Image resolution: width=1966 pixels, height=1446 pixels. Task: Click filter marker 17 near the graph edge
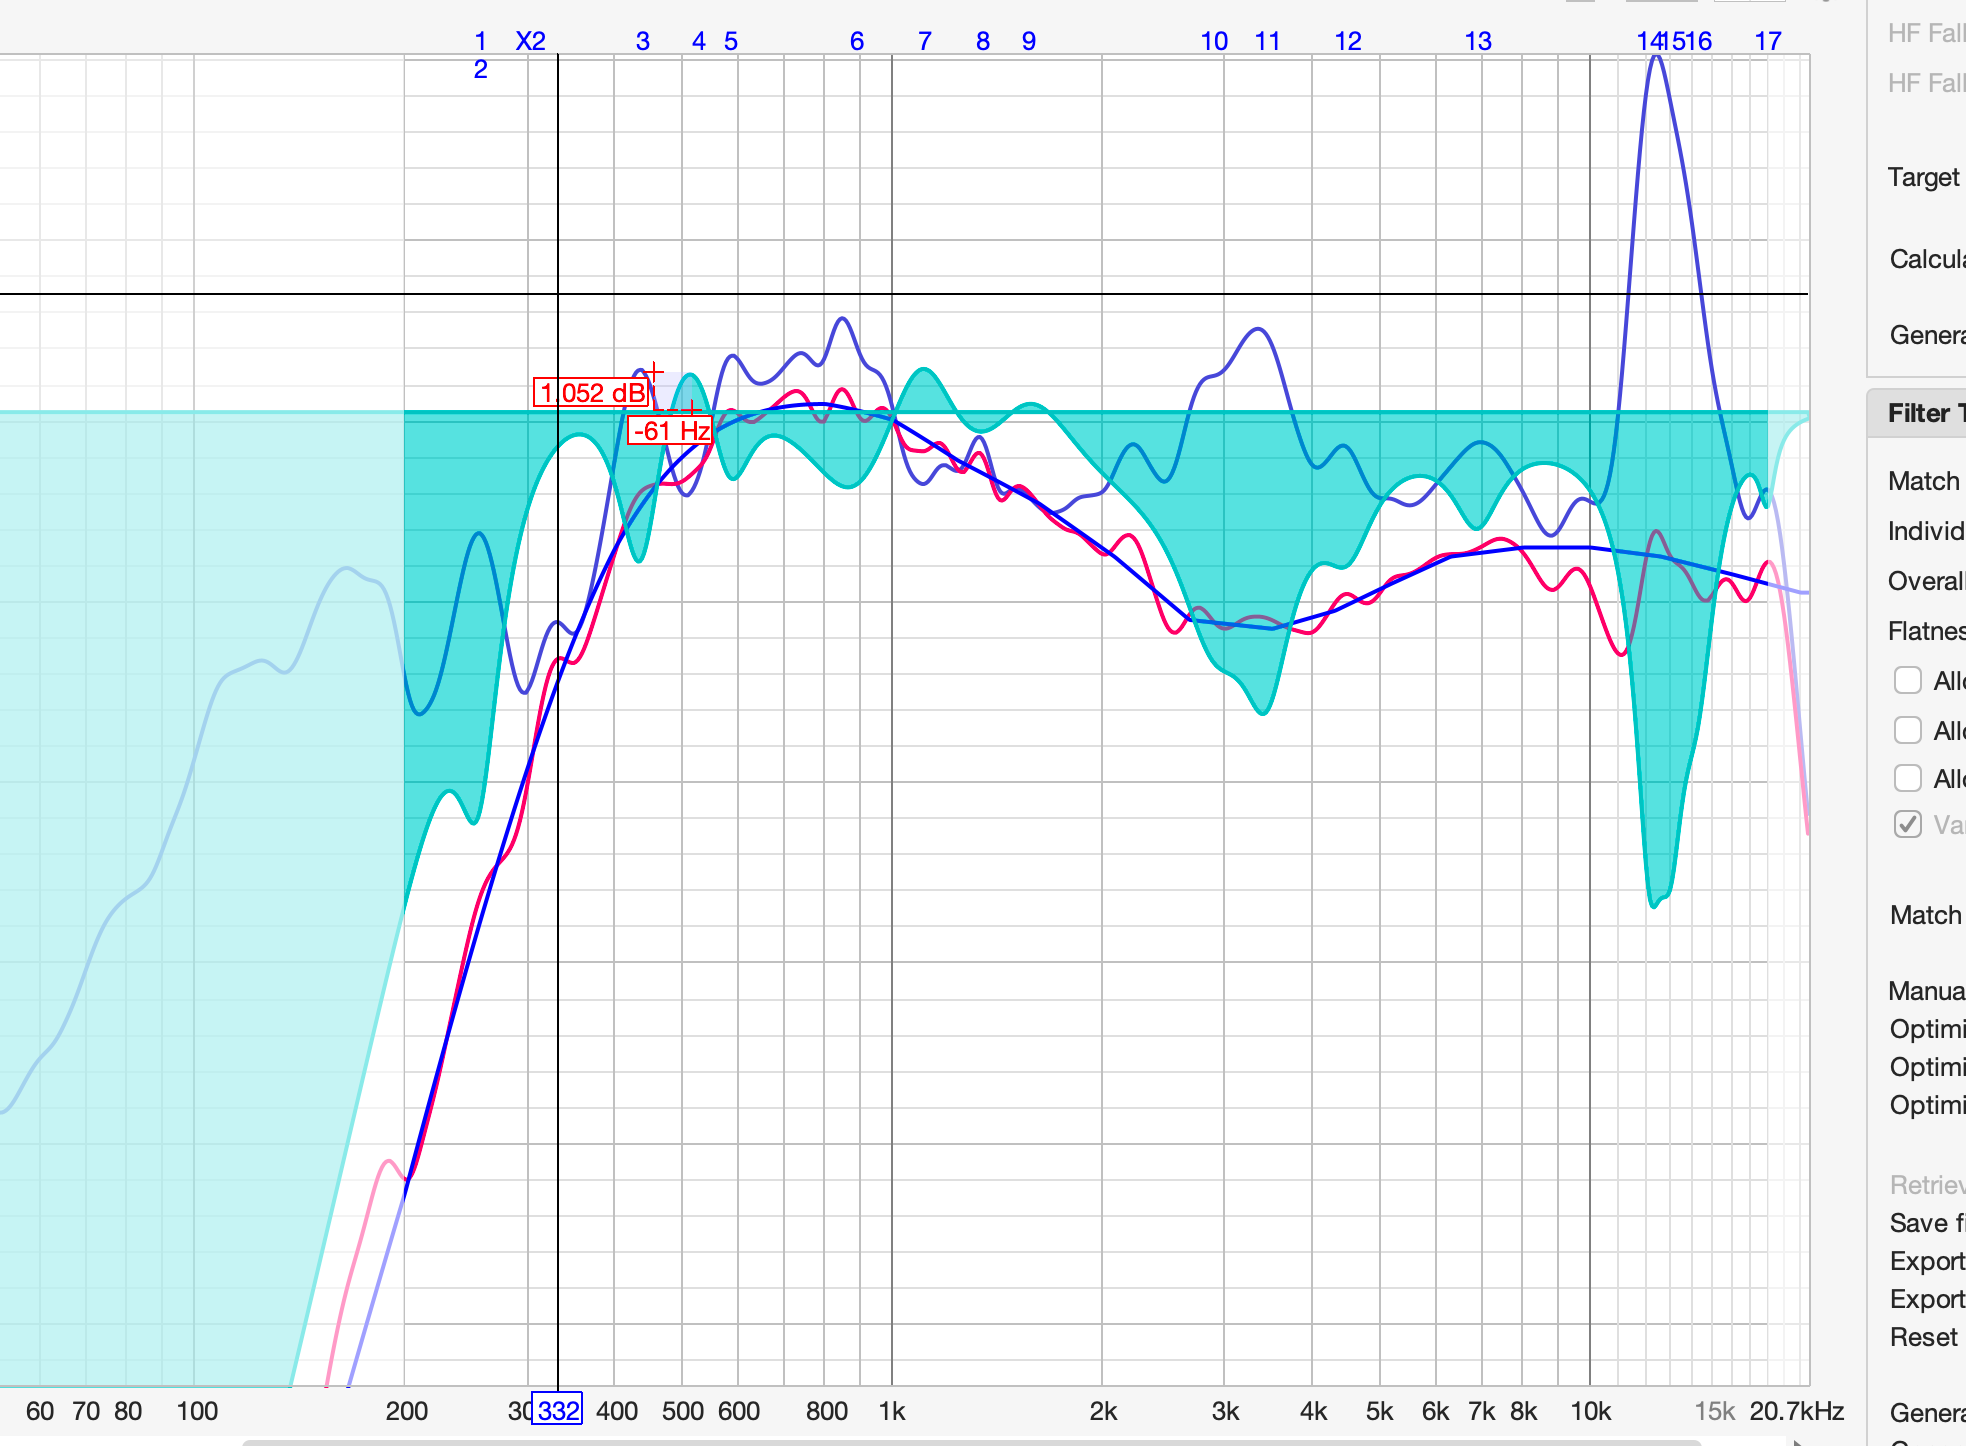(x=1768, y=41)
